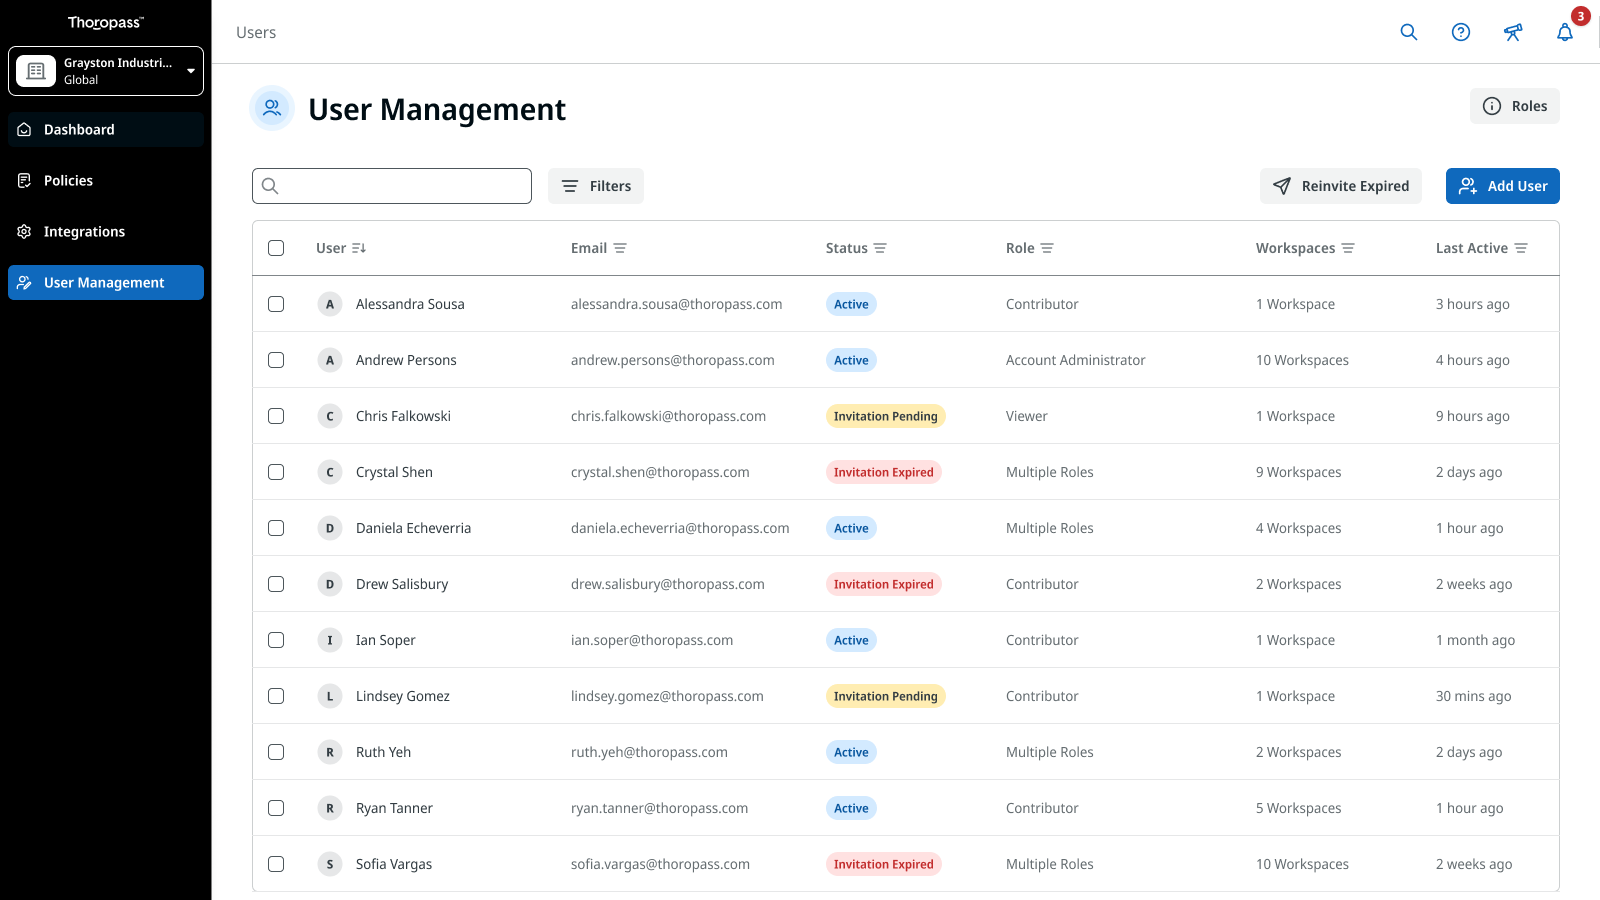Check the select-all users checkbox
The height and width of the screenshot is (900, 1600).
point(276,248)
